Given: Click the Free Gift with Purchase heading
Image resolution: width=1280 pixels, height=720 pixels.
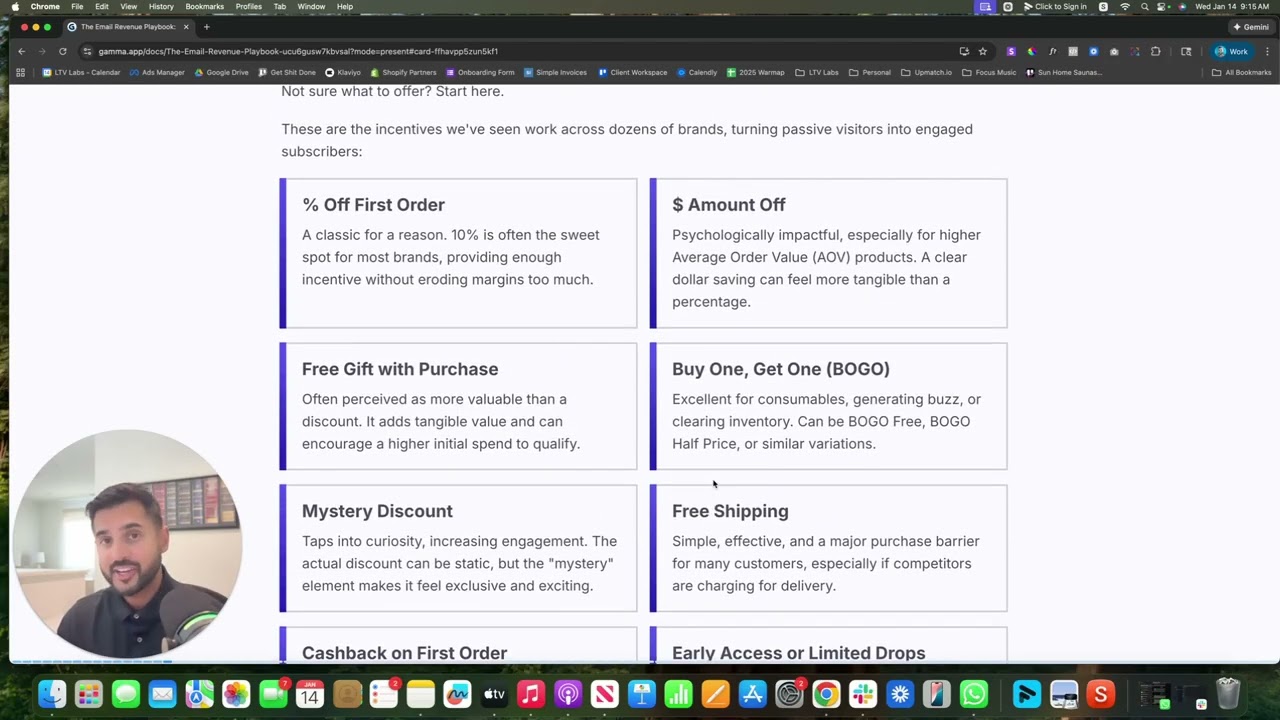Looking at the screenshot, I should coord(400,369).
